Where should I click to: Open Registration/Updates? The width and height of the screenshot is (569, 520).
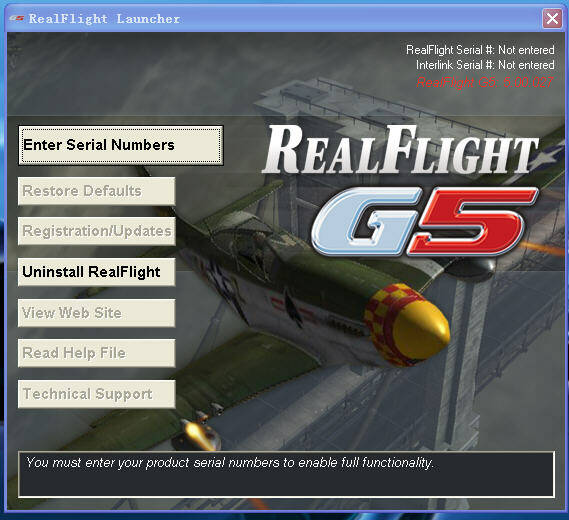point(97,231)
